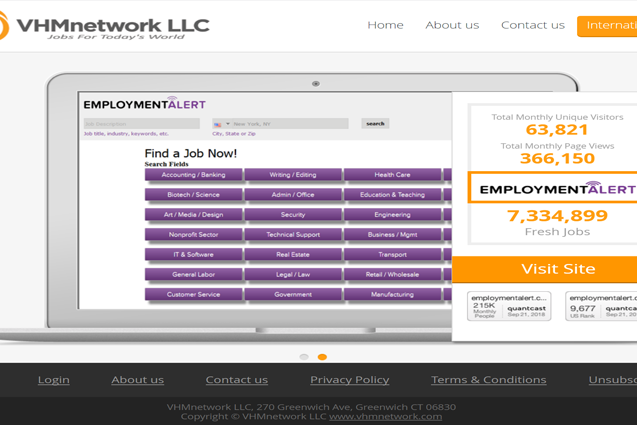
Task: Select Health Care category
Action: (x=392, y=175)
